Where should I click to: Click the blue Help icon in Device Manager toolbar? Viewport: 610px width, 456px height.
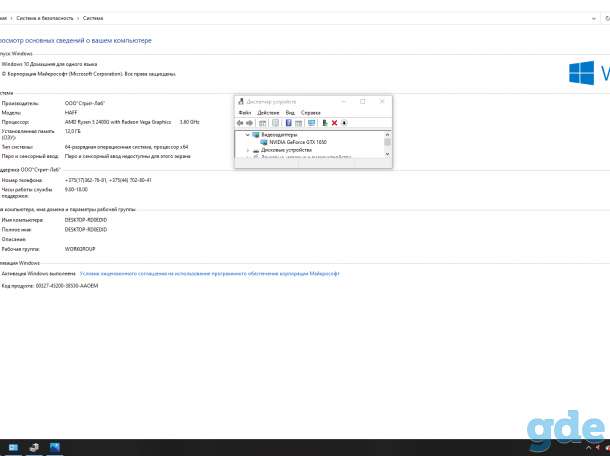(288, 123)
